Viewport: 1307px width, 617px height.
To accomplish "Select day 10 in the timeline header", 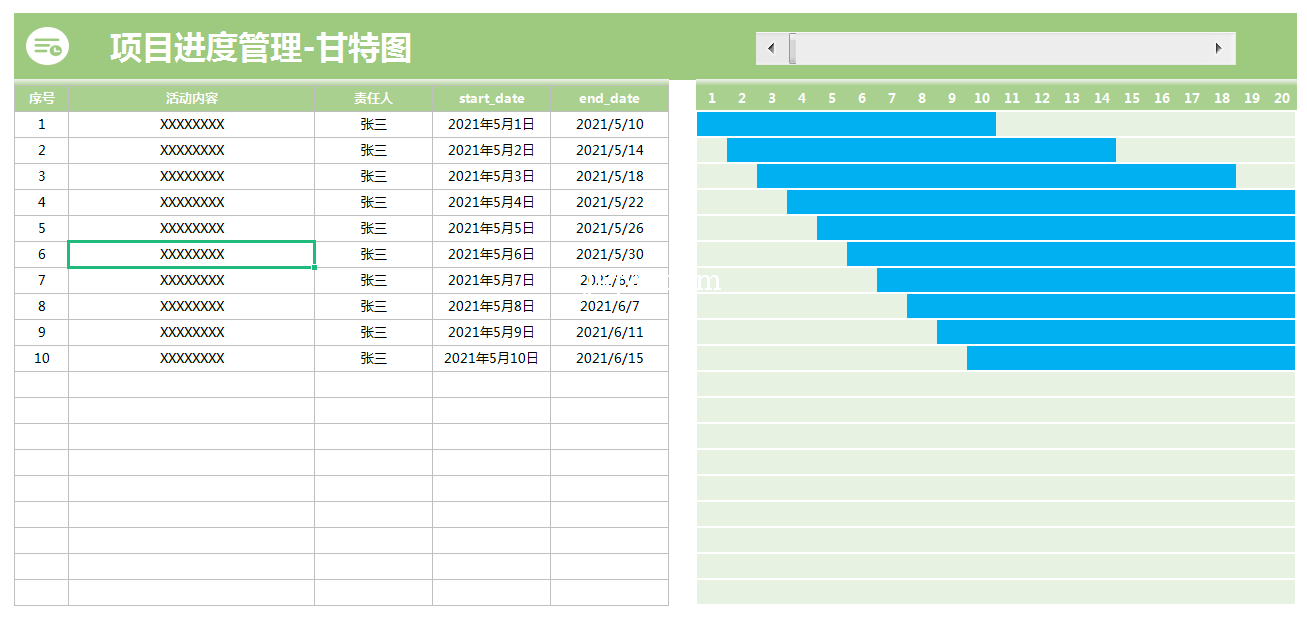I will click(982, 98).
